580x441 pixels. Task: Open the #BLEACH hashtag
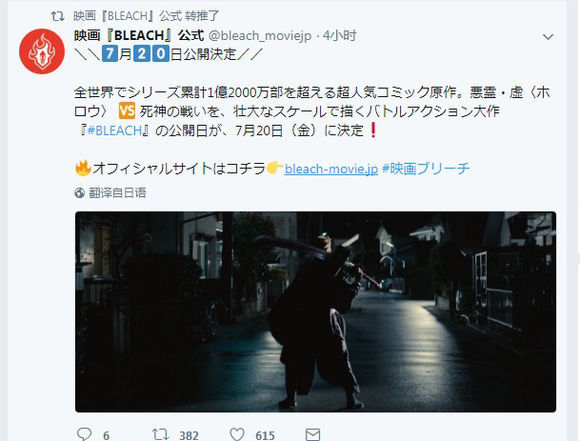click(115, 131)
